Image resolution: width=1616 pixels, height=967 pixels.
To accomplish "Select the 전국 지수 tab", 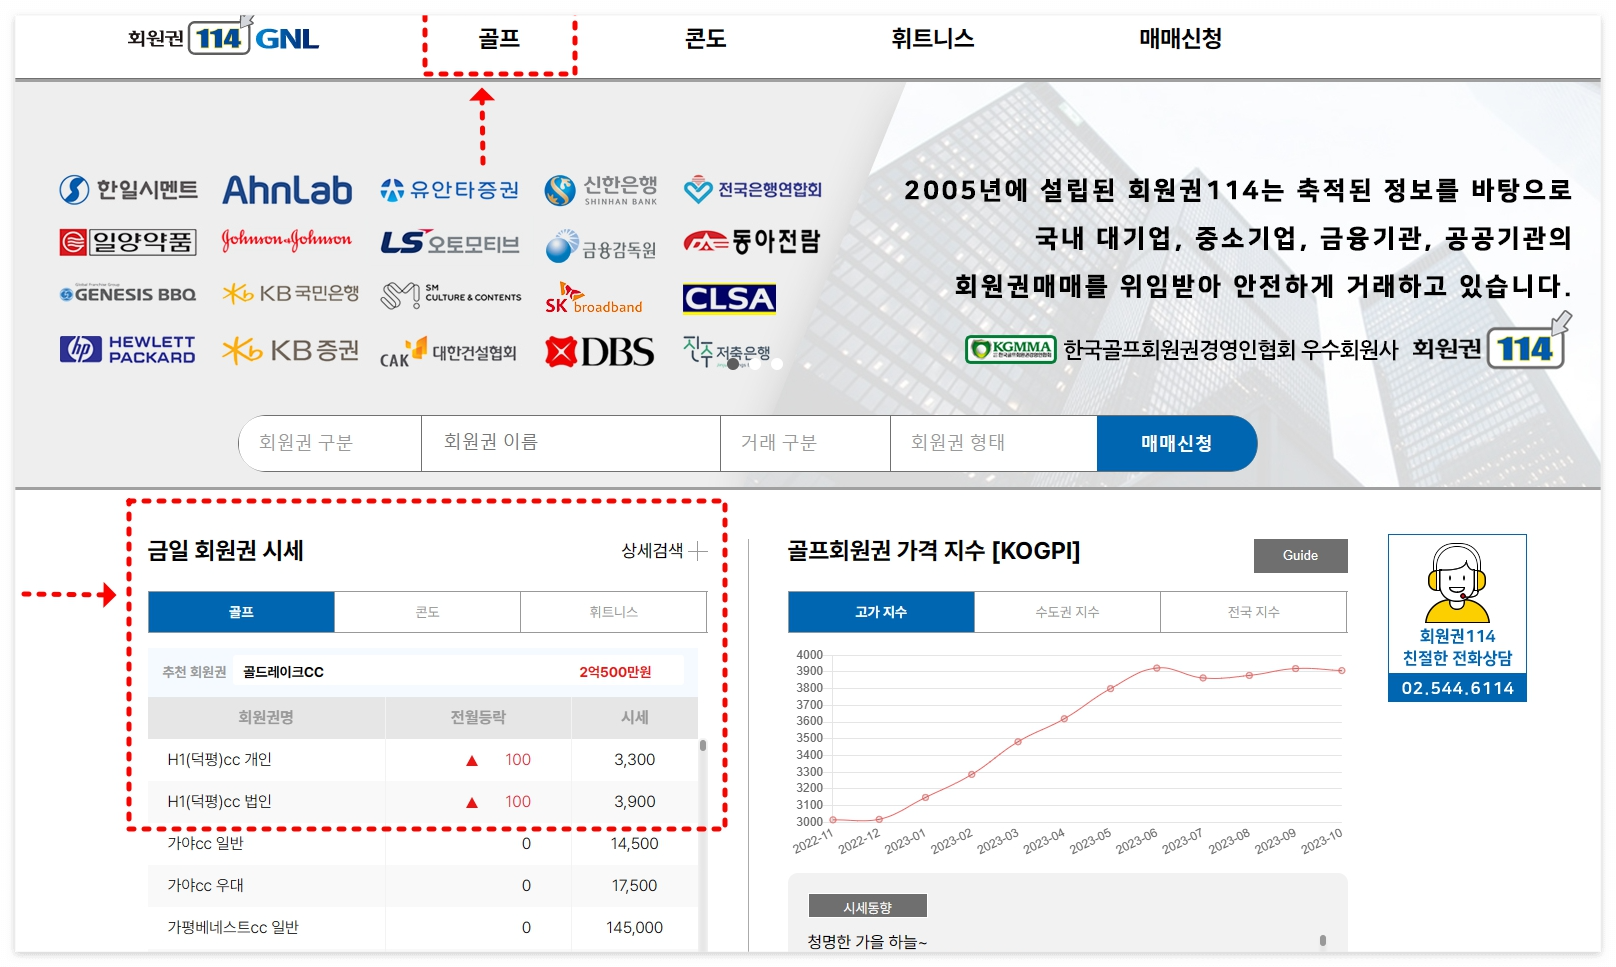I will click(1253, 612).
